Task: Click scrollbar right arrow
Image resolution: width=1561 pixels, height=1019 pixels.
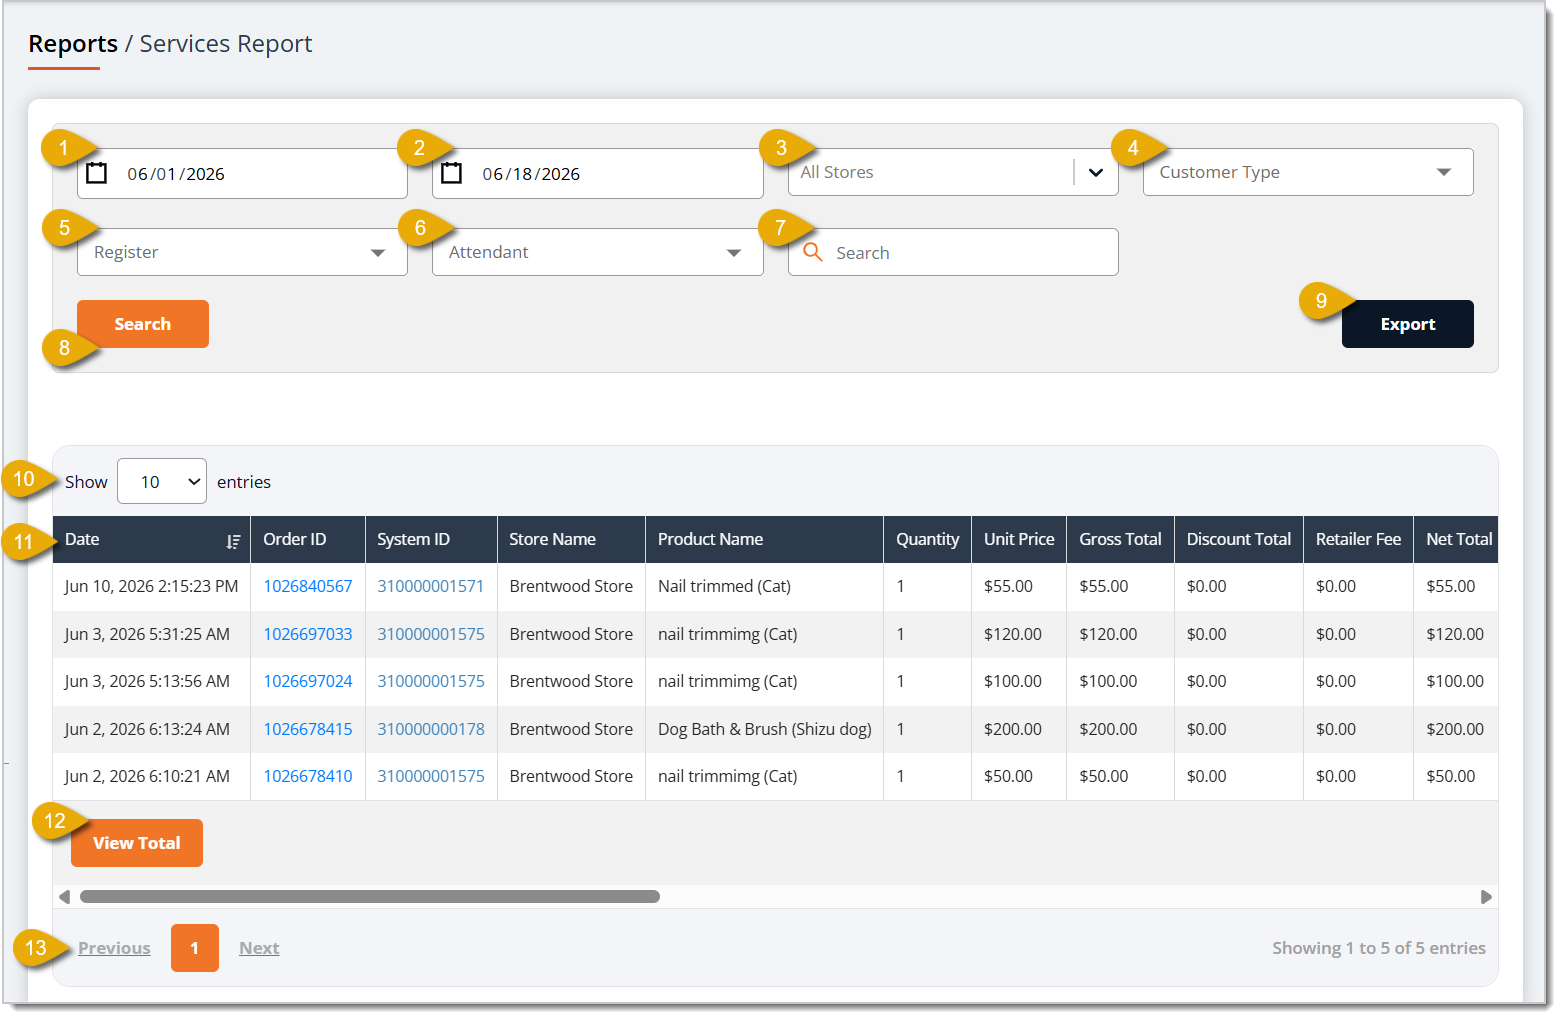Action: pos(1486,897)
